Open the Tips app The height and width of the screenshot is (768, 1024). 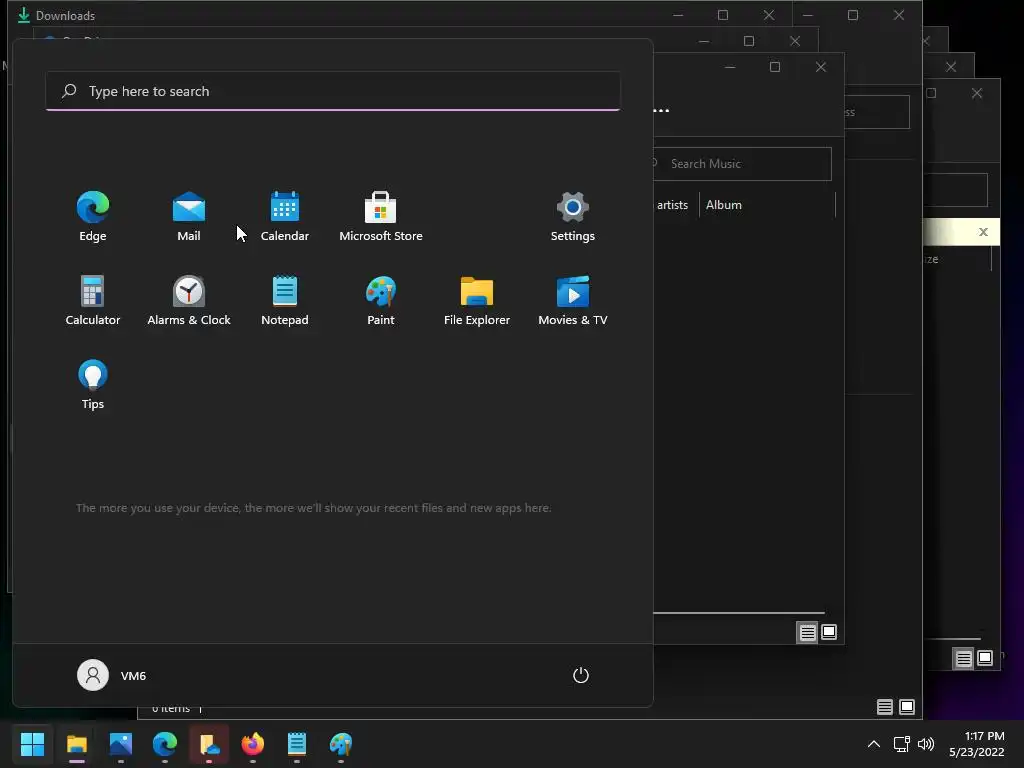(x=93, y=385)
